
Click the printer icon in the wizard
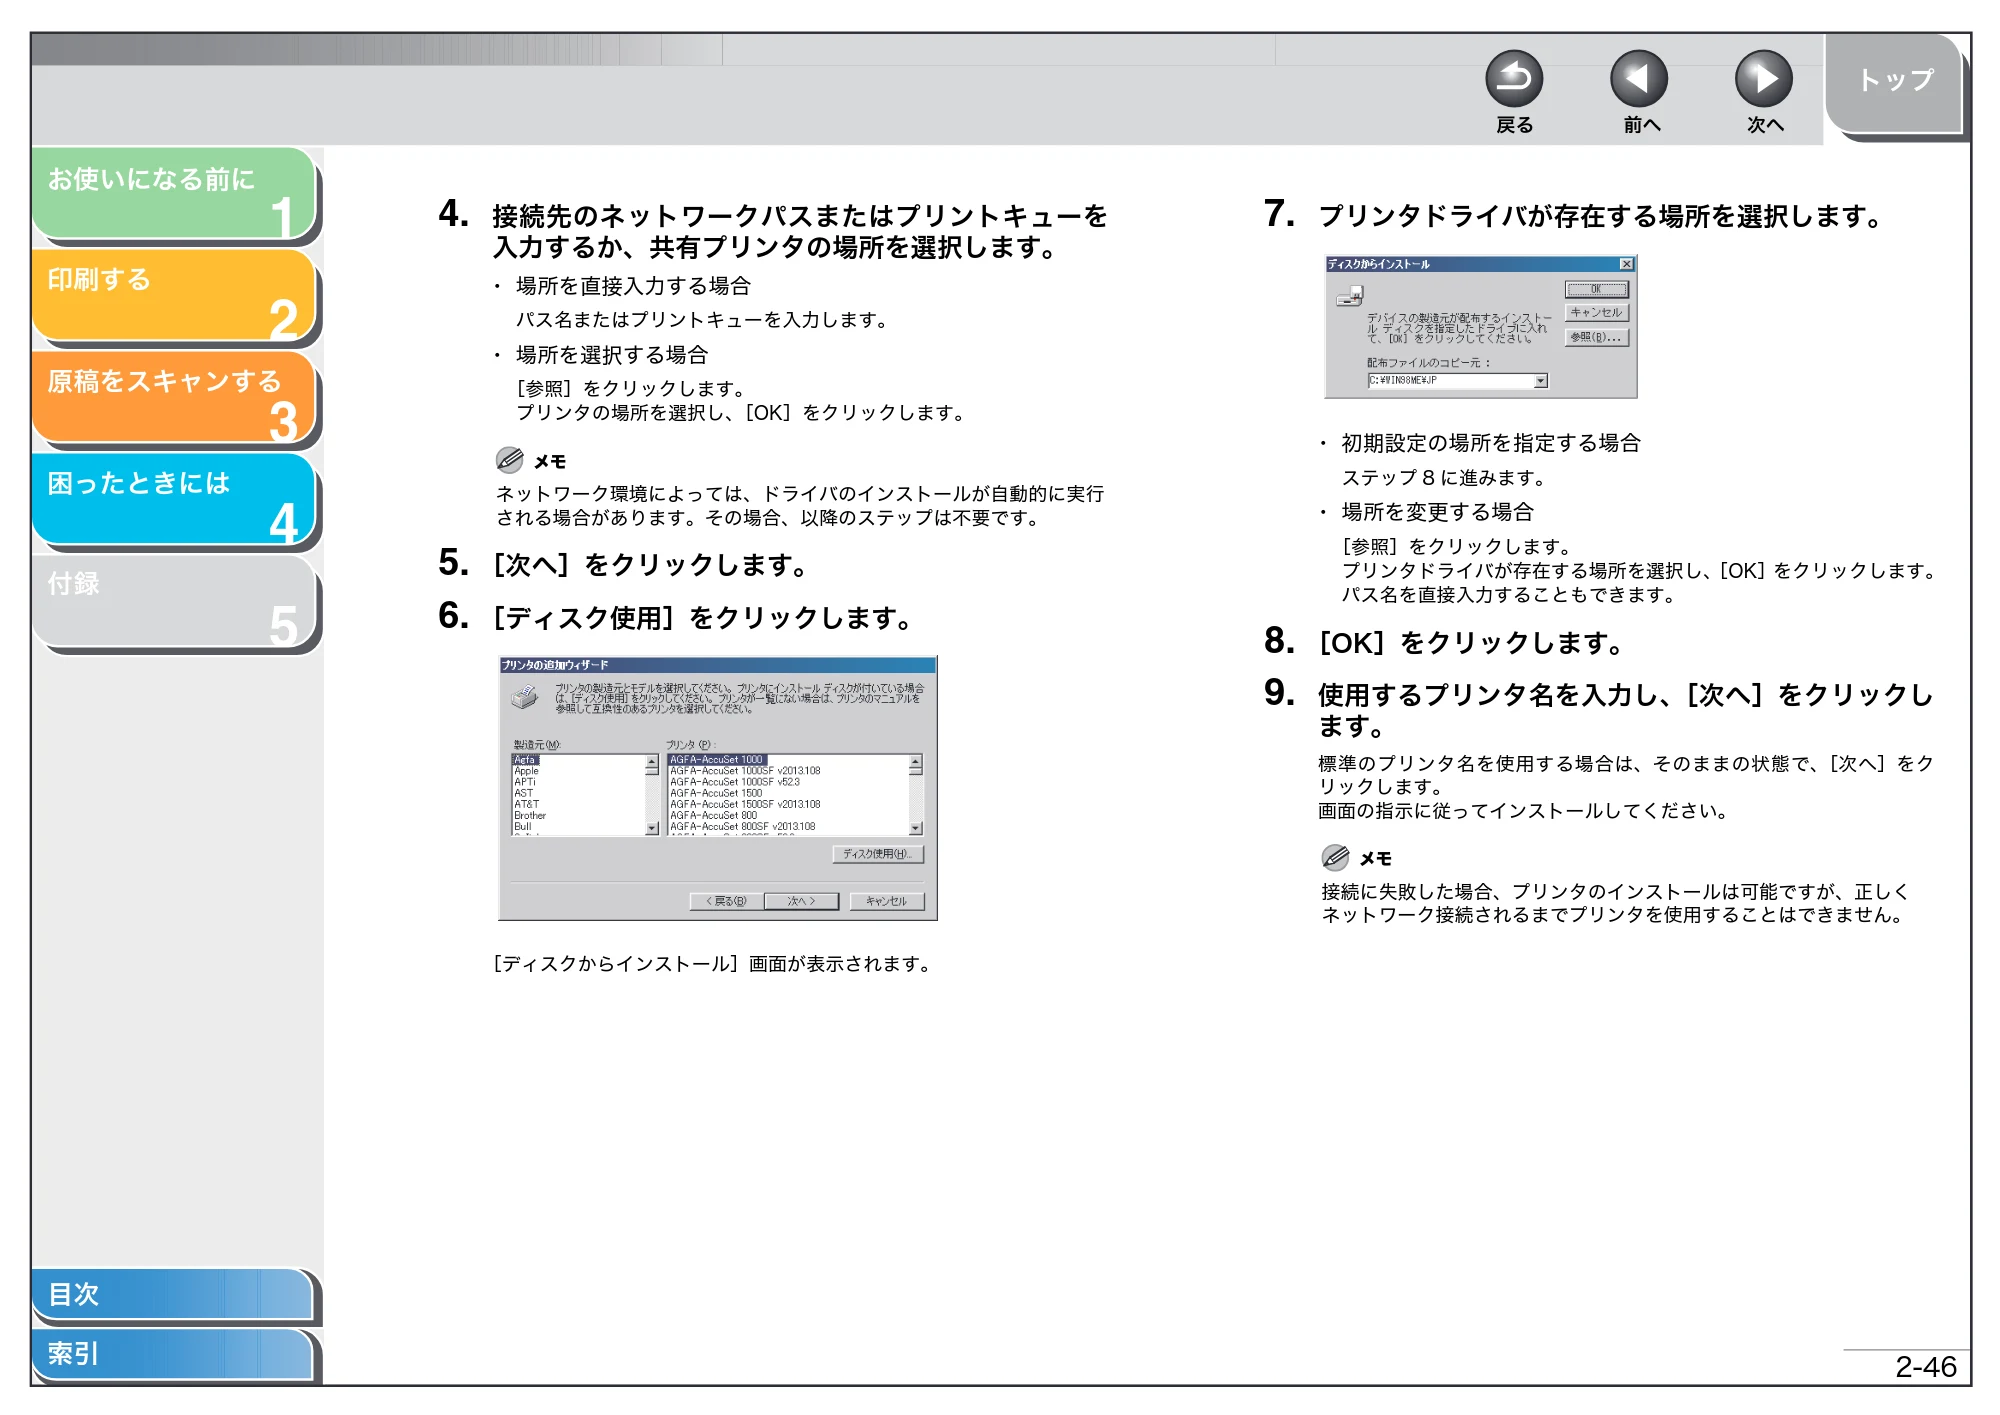(x=525, y=697)
